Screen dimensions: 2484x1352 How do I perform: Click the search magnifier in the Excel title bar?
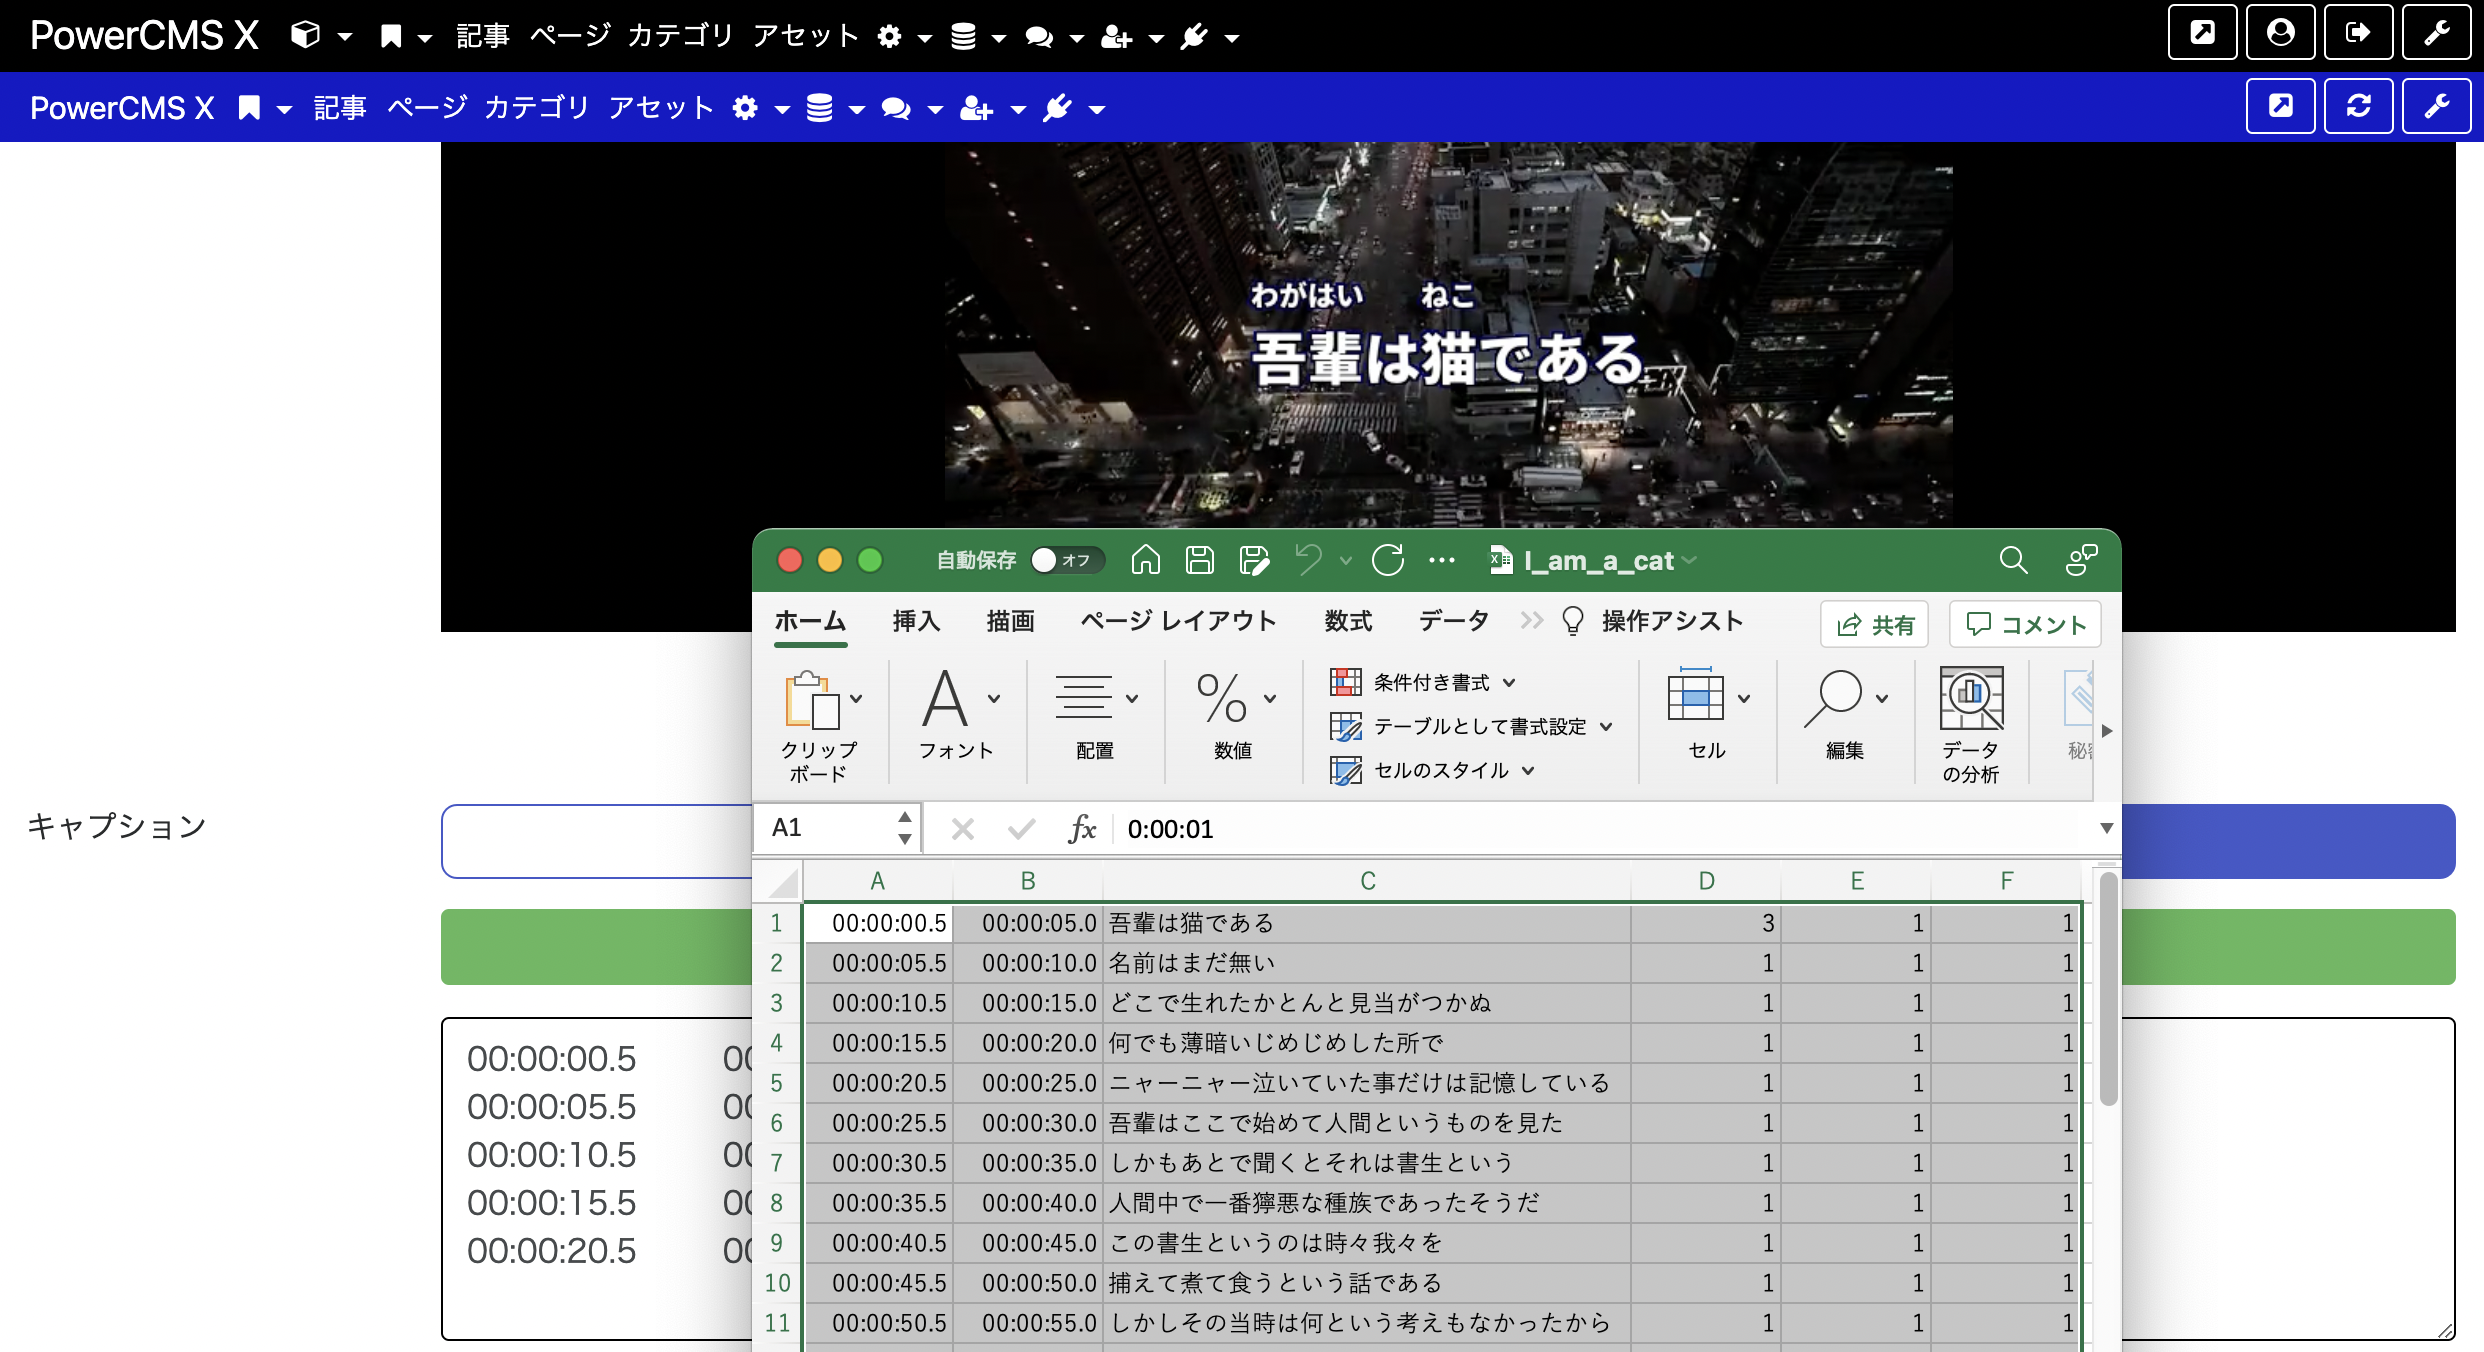[x=2013, y=561]
